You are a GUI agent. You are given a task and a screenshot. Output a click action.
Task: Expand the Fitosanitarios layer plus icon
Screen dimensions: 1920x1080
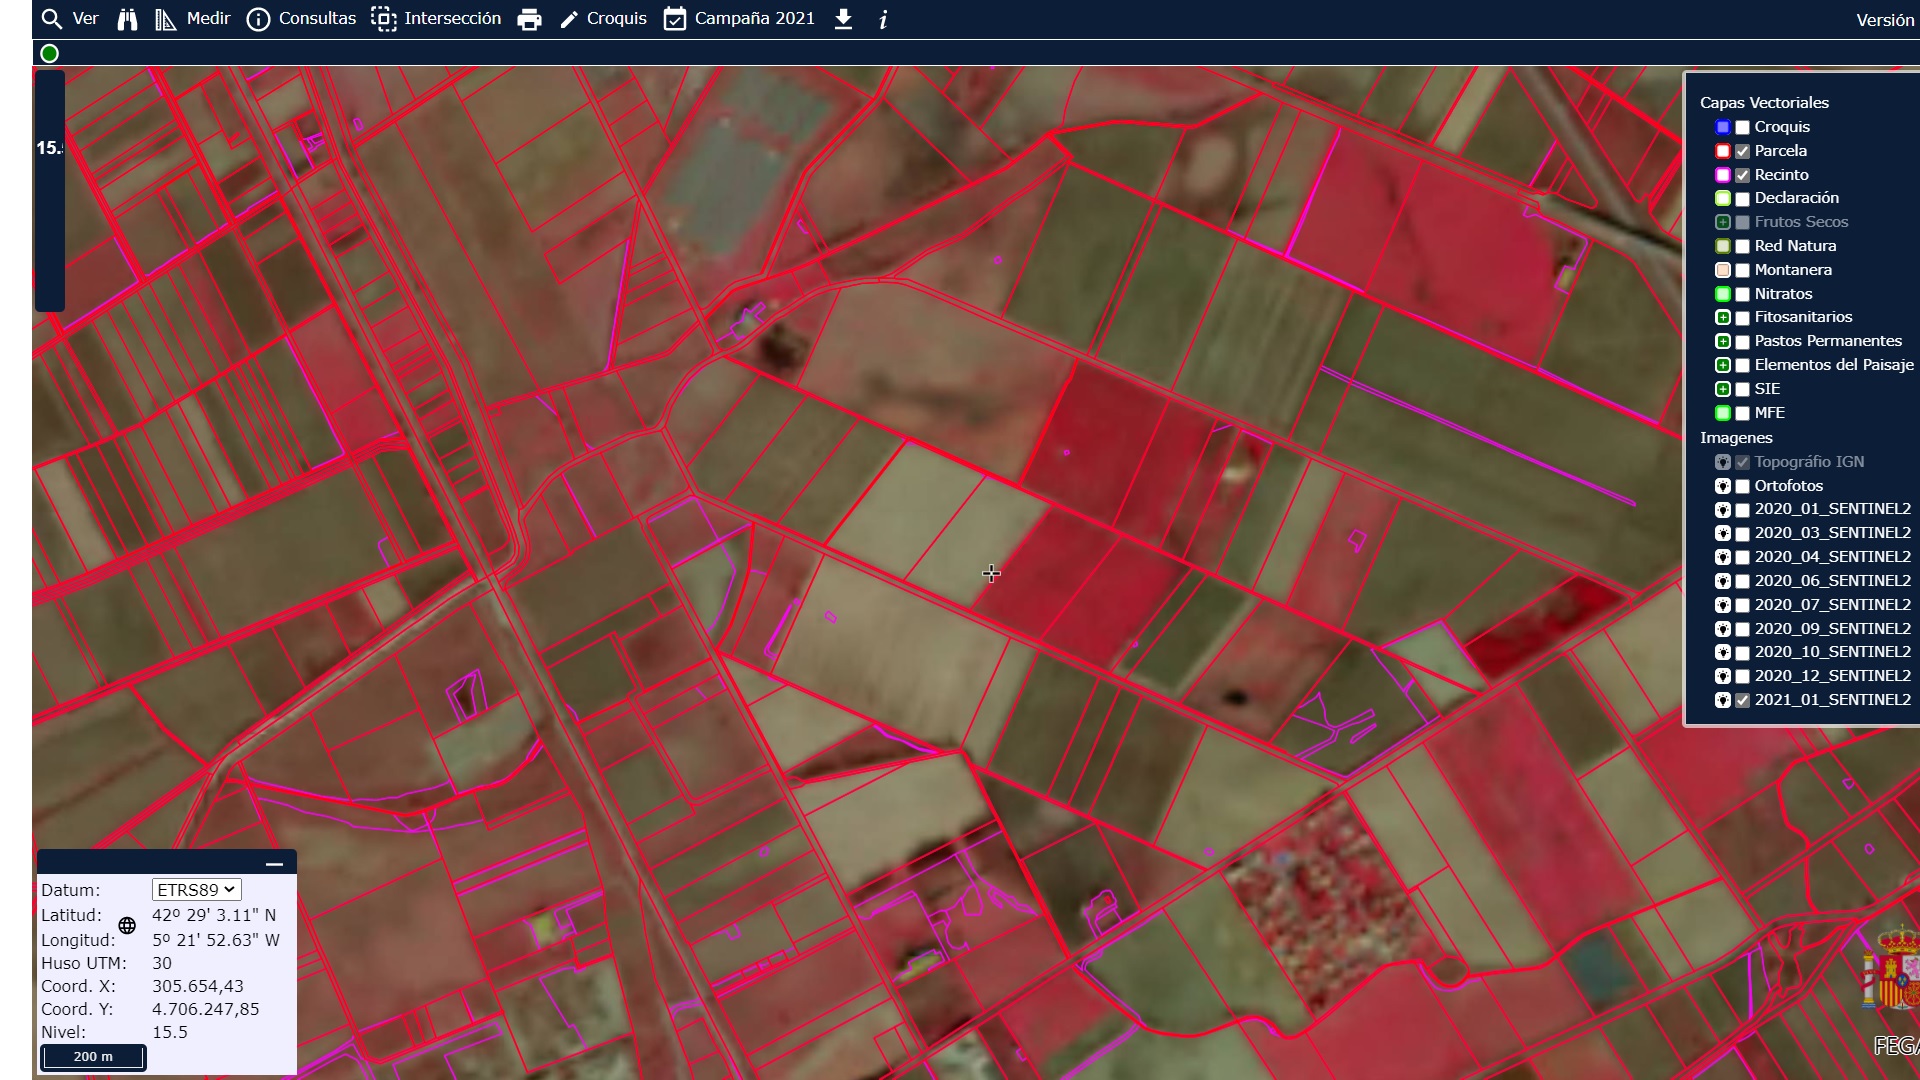[1723, 317]
